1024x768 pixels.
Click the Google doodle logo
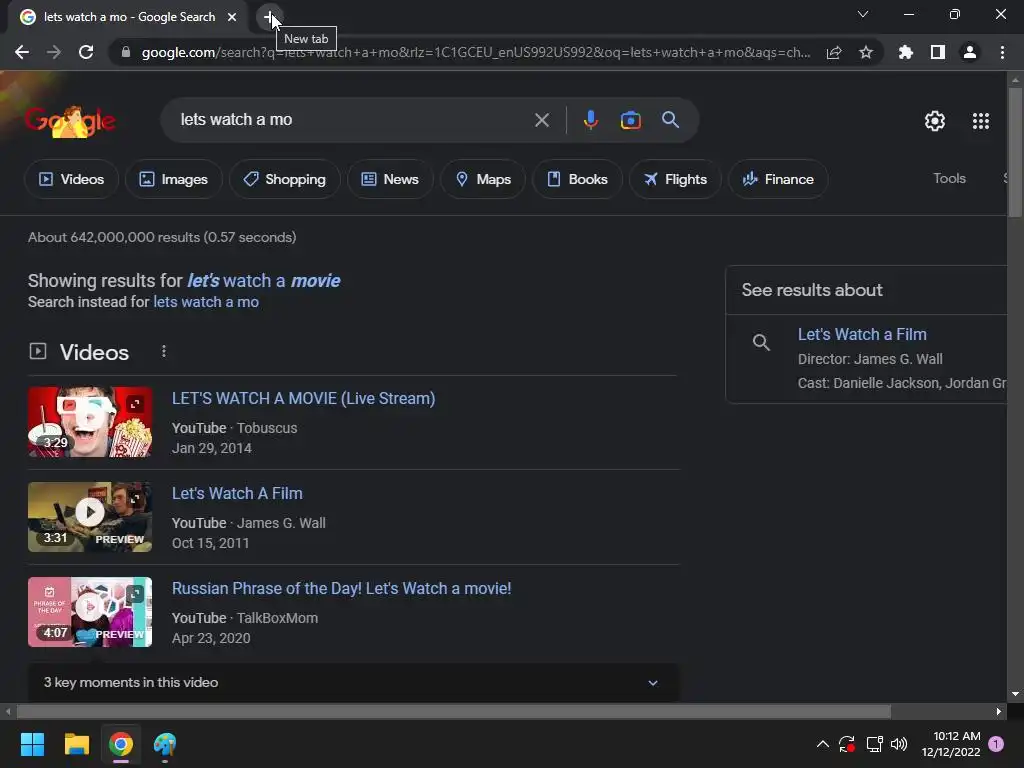71,121
